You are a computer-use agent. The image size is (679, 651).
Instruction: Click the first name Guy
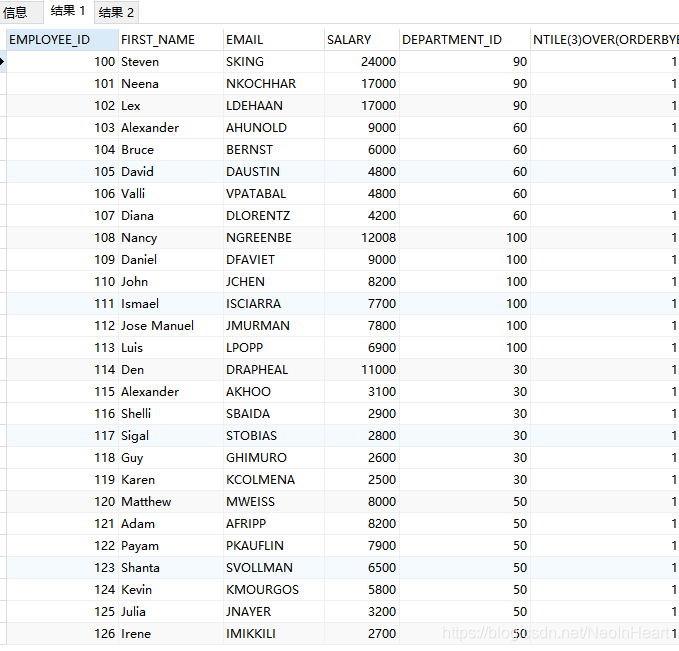171,458
